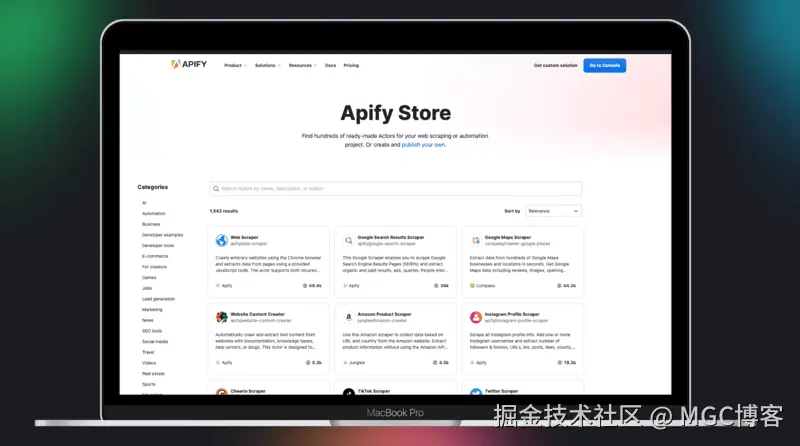800x446 pixels.
Task: Select the Real estate category
Action: pyautogui.click(x=153, y=374)
